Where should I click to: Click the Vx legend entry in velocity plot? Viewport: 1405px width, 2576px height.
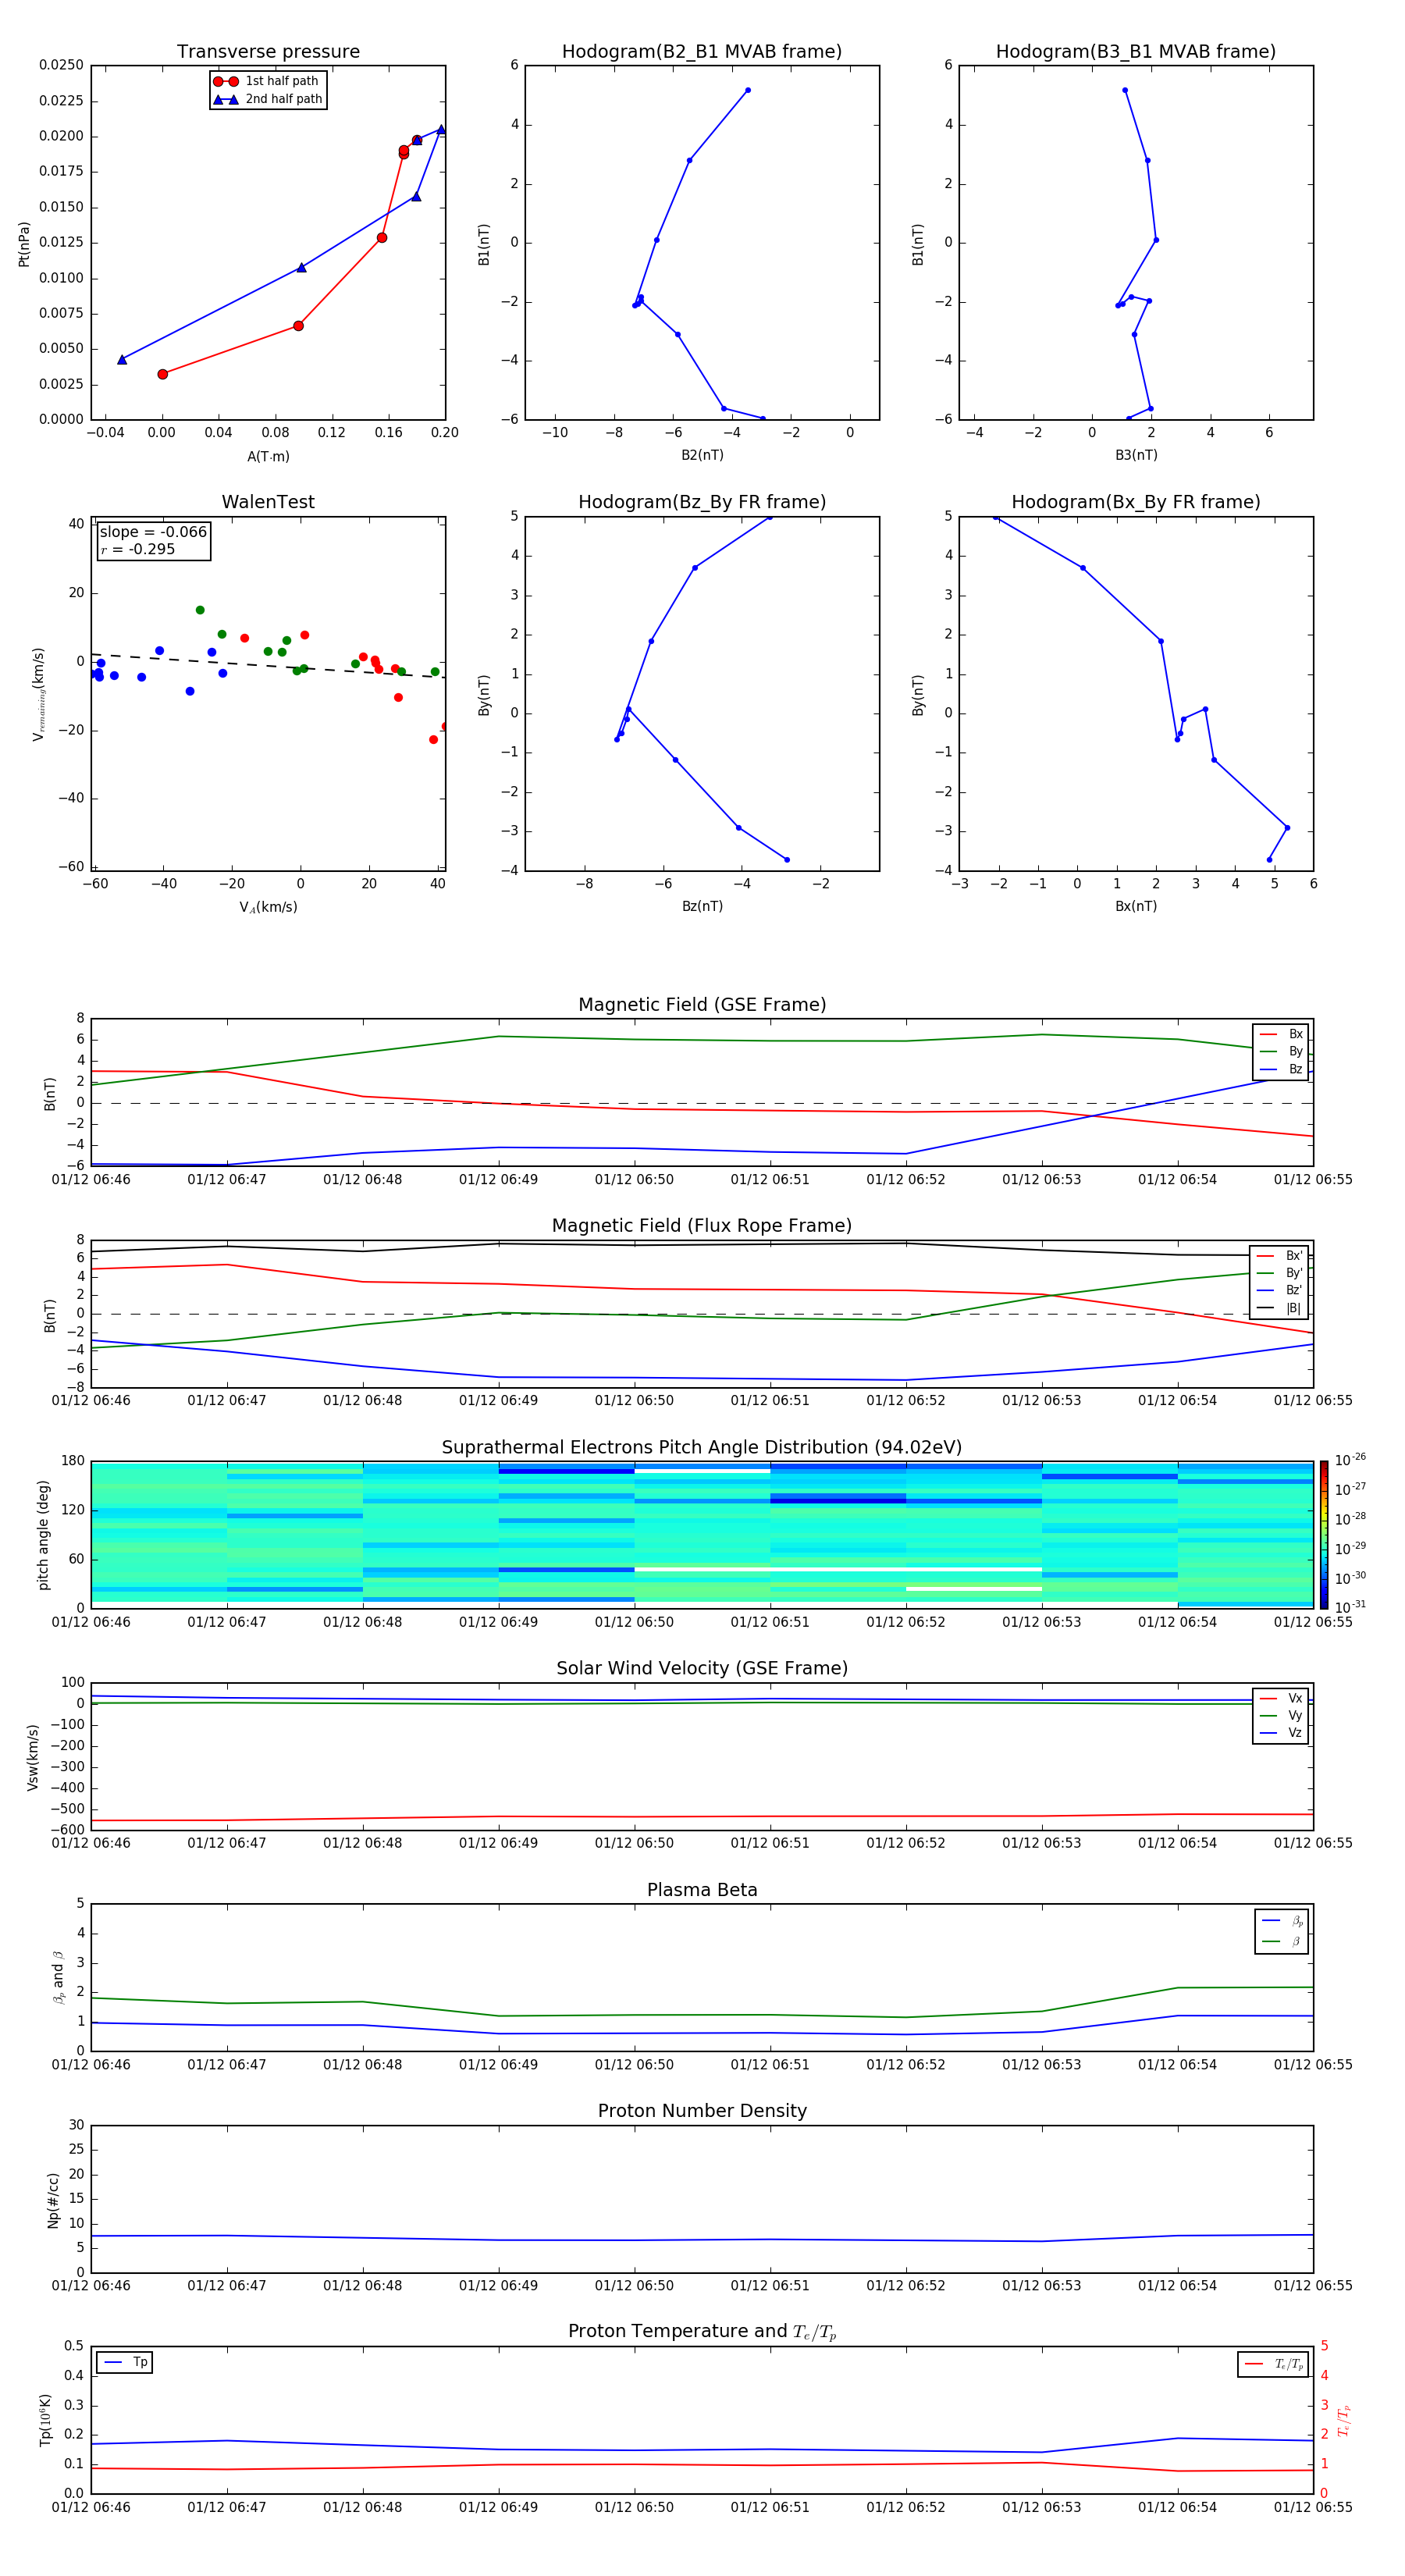point(1281,1698)
